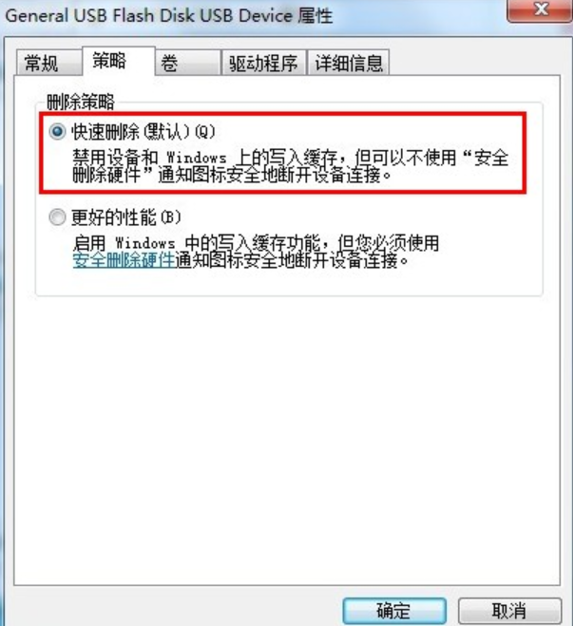
Task: Click the word Windows in the second description
Action: 145,243
